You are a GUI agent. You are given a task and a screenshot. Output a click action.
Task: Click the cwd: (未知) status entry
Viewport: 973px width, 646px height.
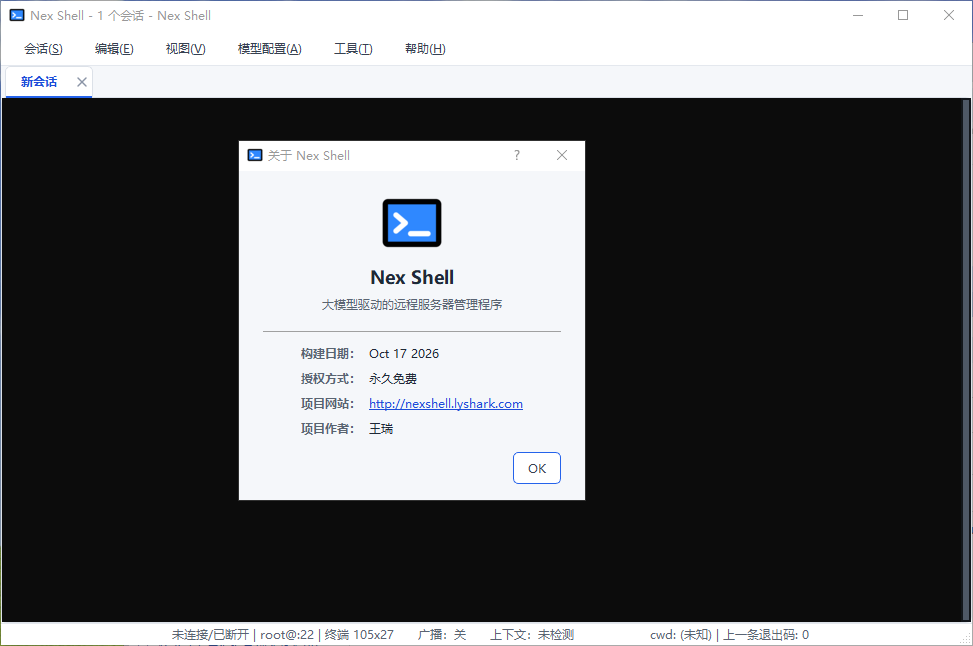681,635
